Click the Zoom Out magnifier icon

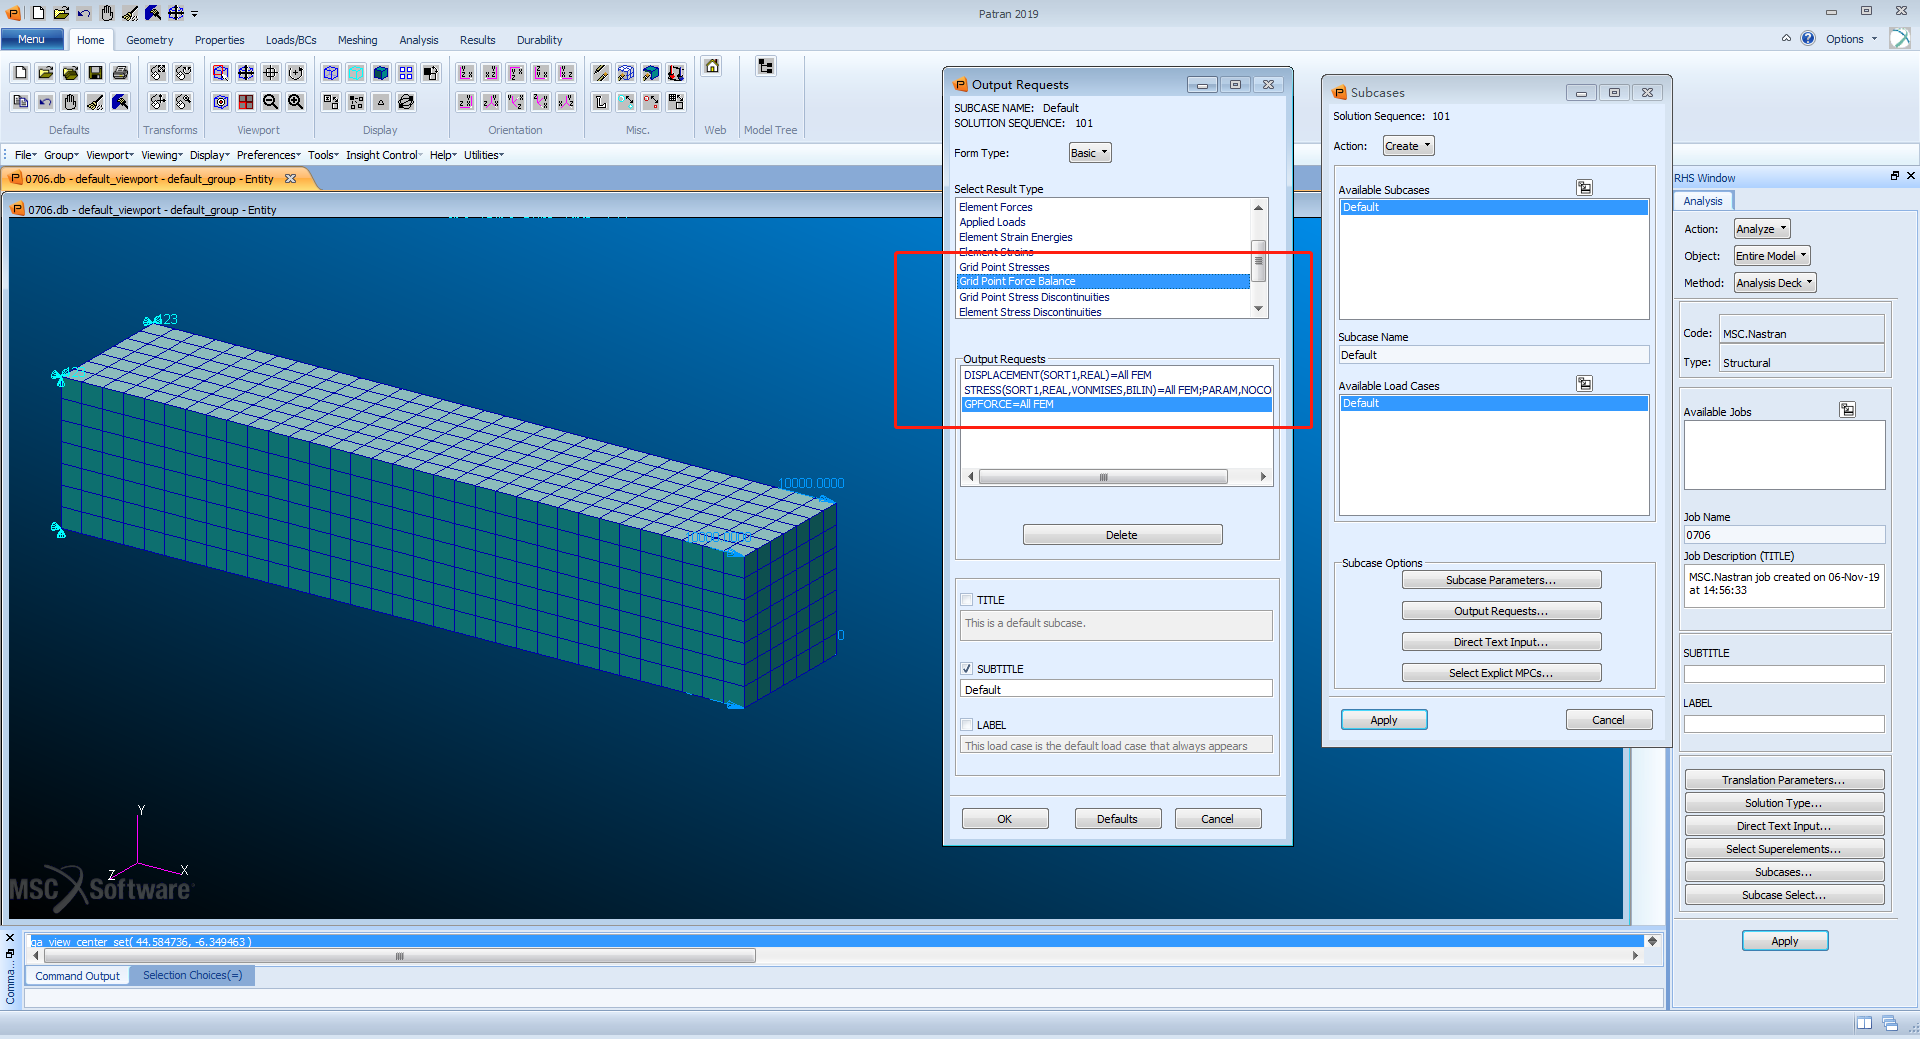tap(271, 102)
